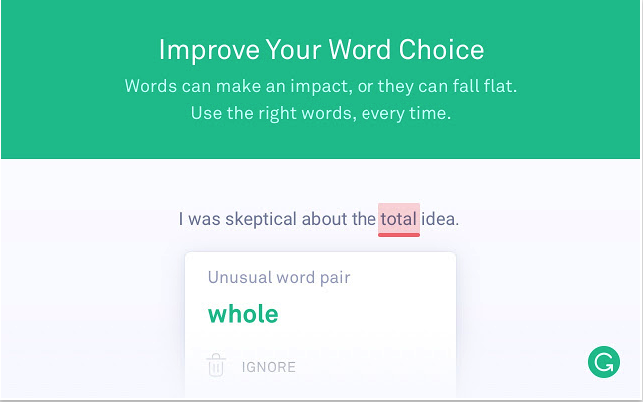The width and height of the screenshot is (643, 402).
Task: Click the word "was" in the sentence
Action: pos(204,219)
